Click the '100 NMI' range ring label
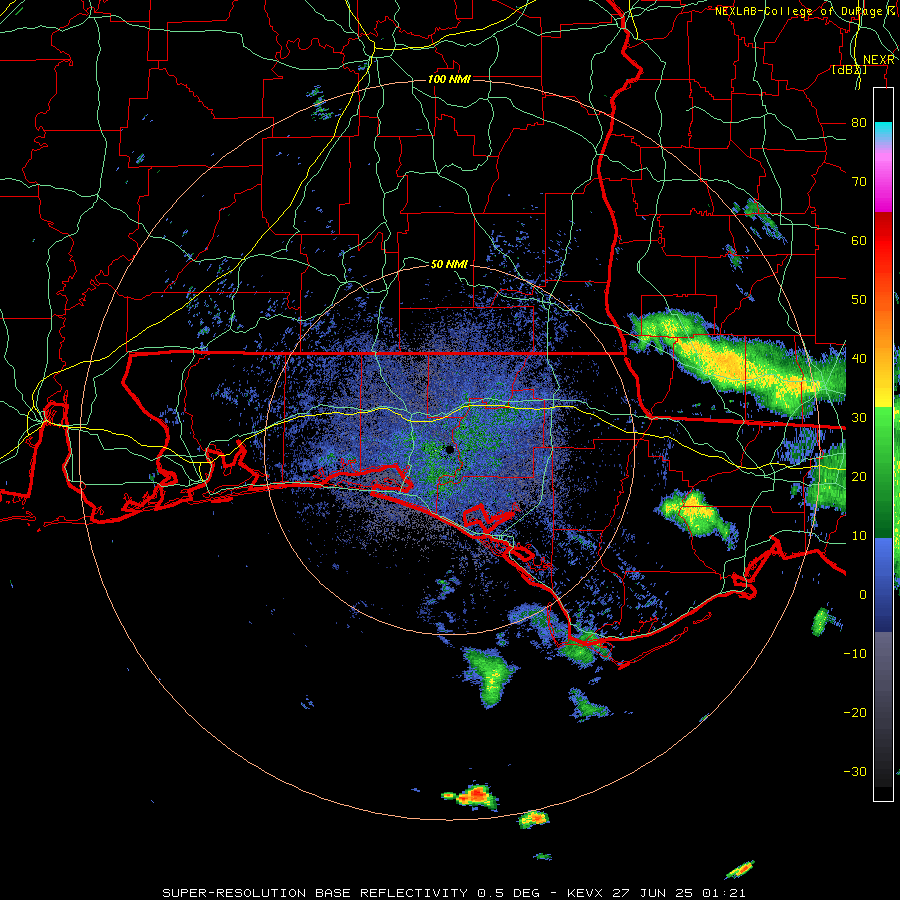Image resolution: width=900 pixels, height=900 pixels. tap(449, 79)
